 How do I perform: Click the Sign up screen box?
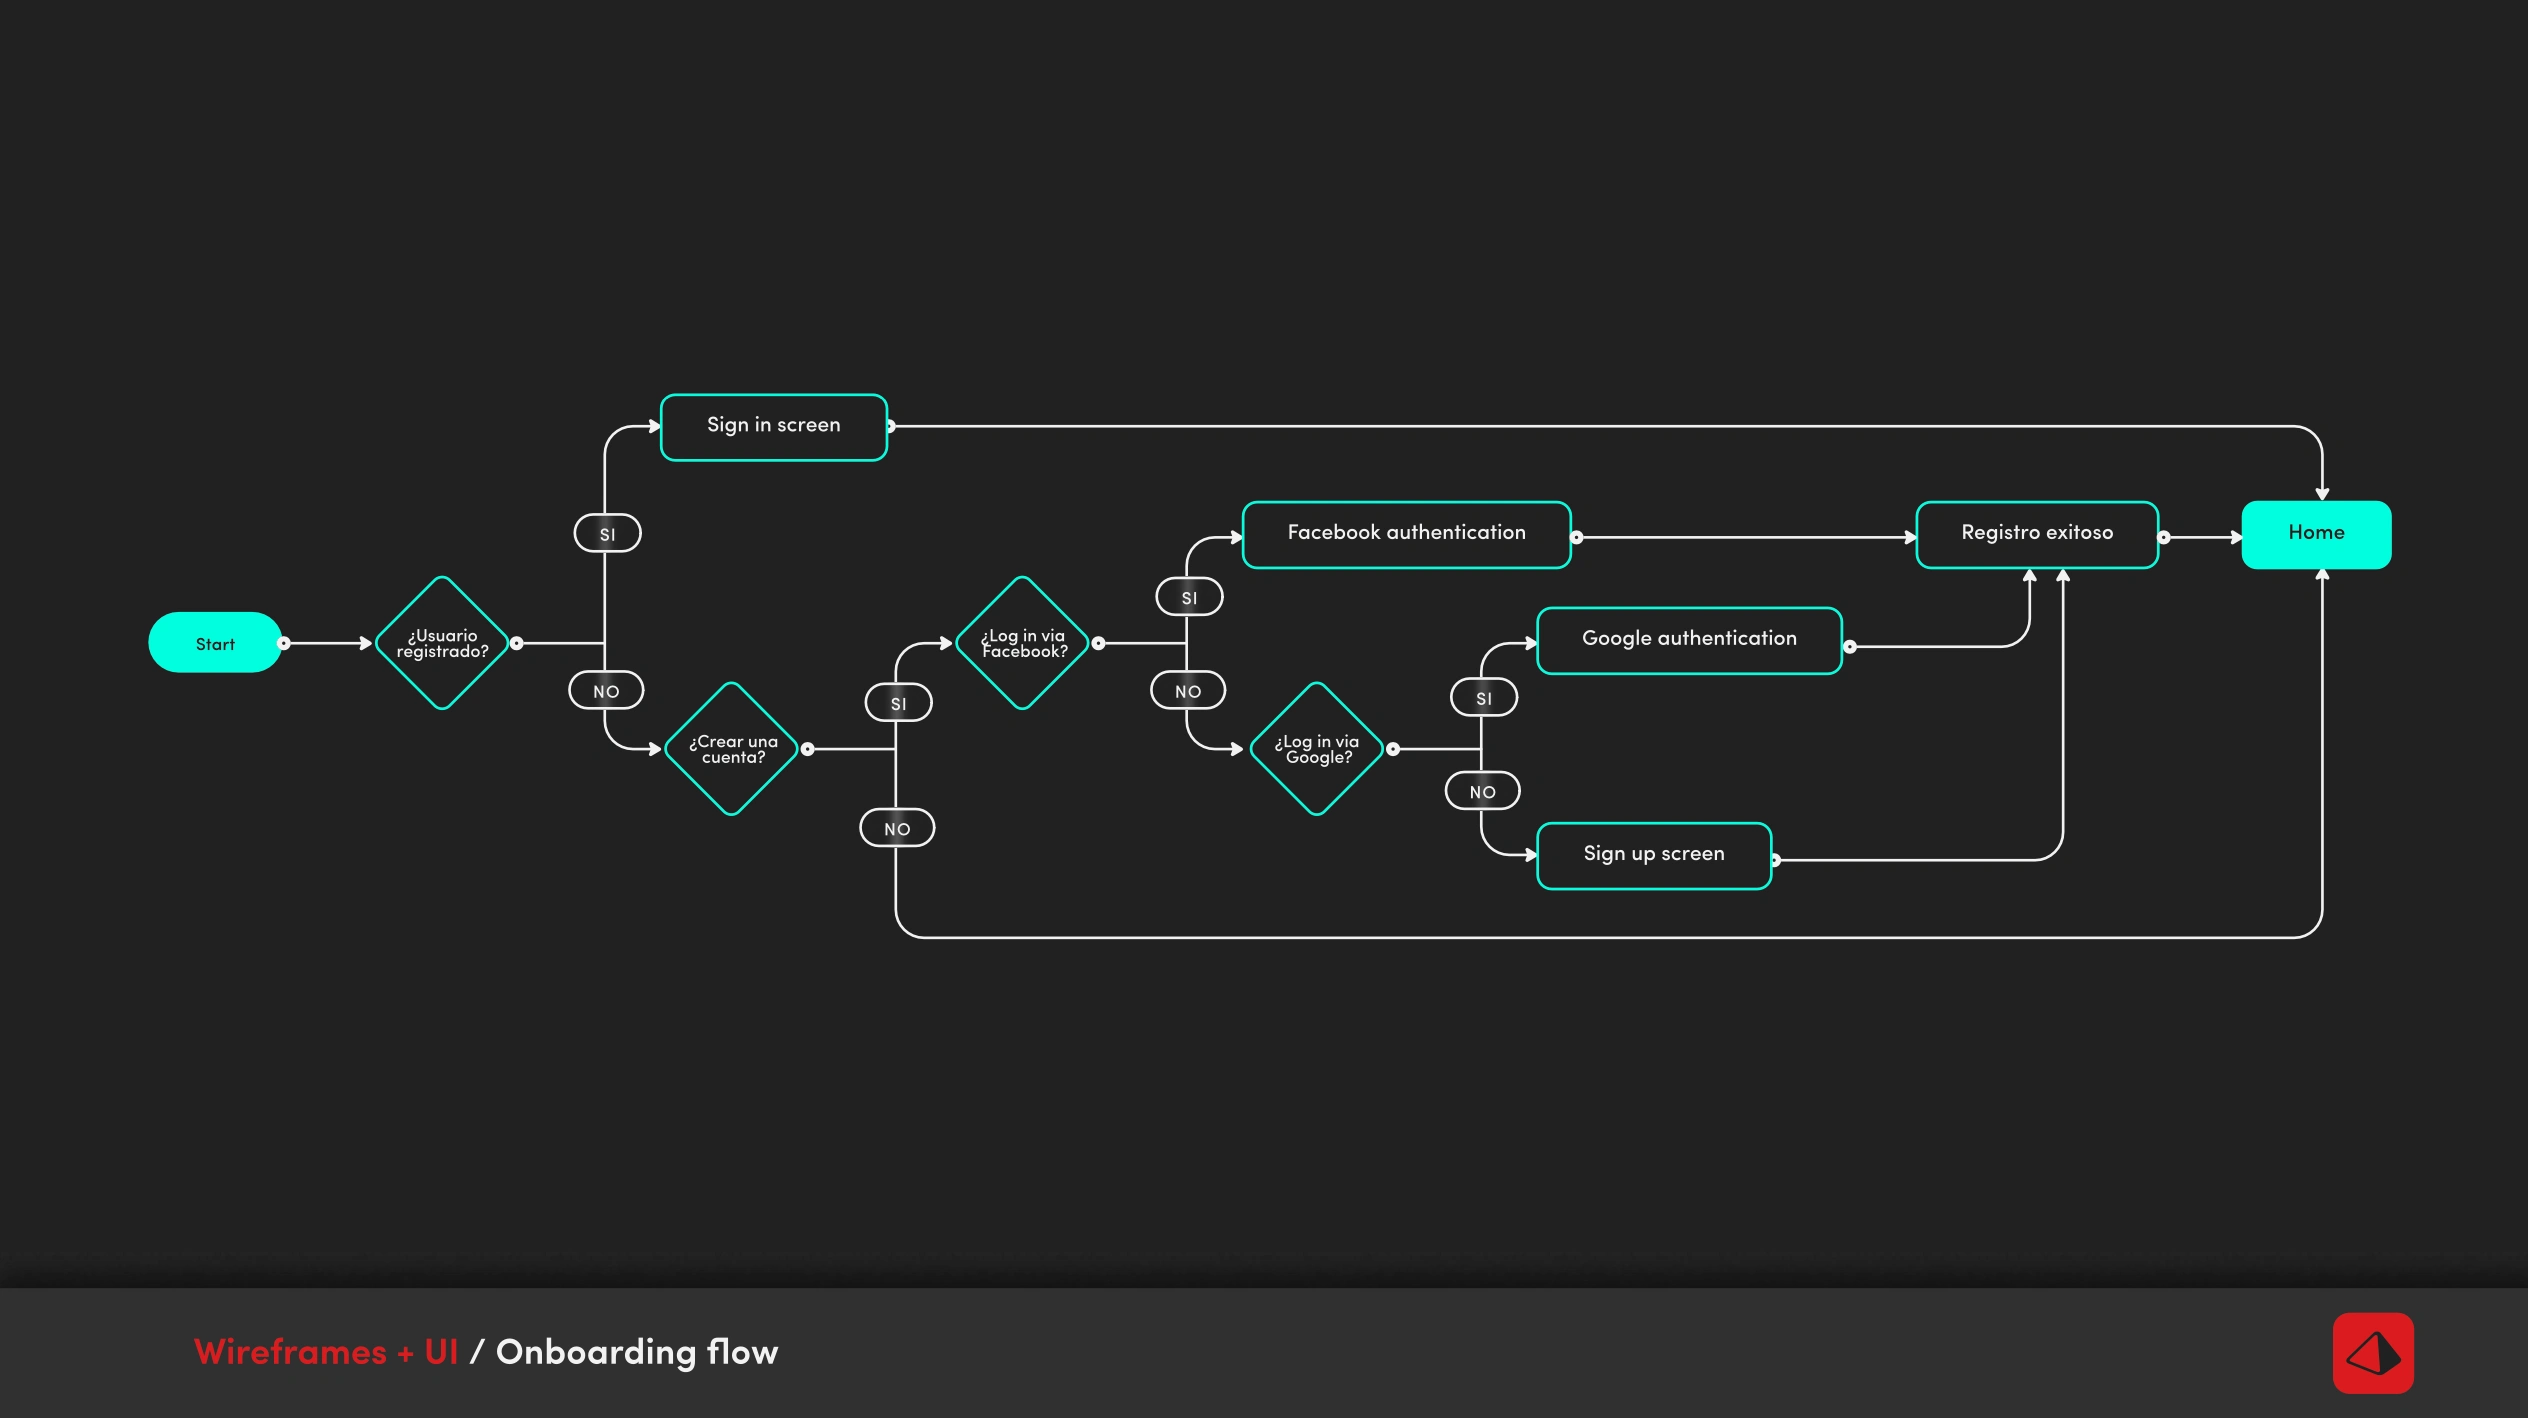coord(1653,855)
